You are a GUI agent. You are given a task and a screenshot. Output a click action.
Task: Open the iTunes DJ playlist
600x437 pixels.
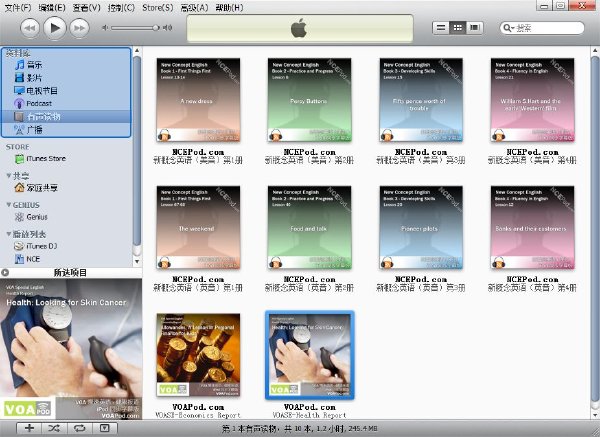(x=35, y=246)
